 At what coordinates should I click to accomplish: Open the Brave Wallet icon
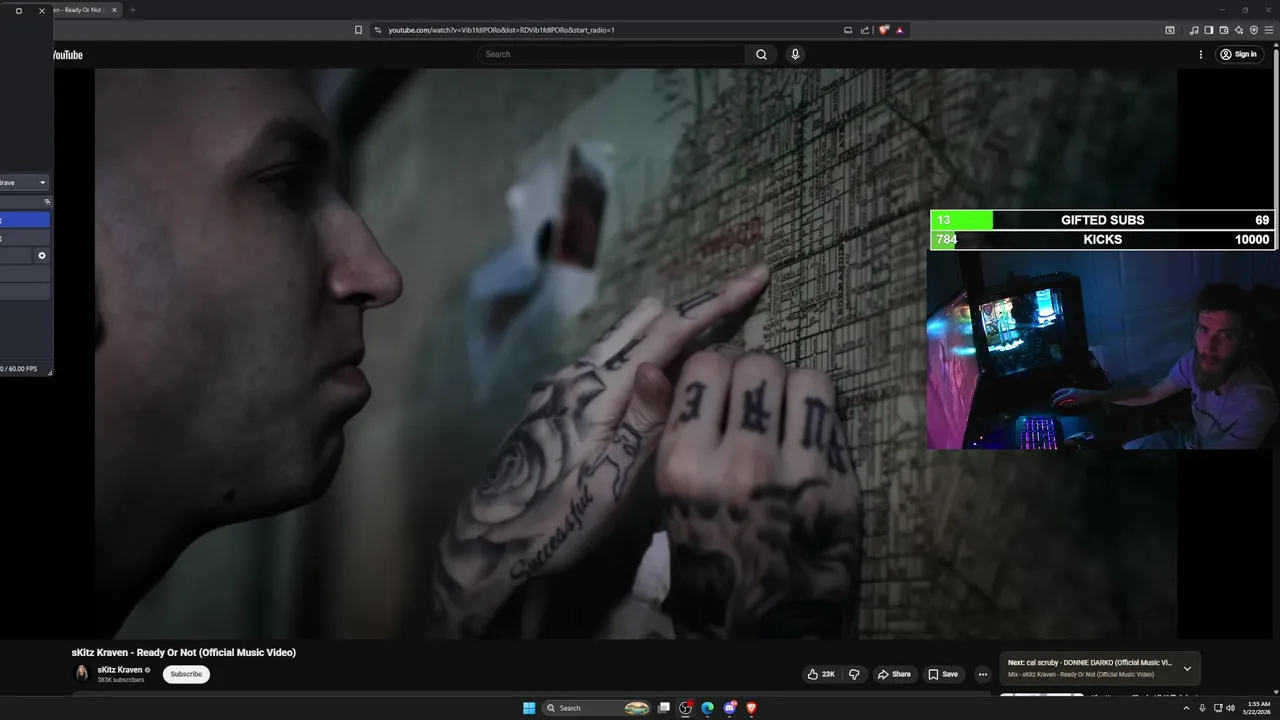pyautogui.click(x=1224, y=30)
